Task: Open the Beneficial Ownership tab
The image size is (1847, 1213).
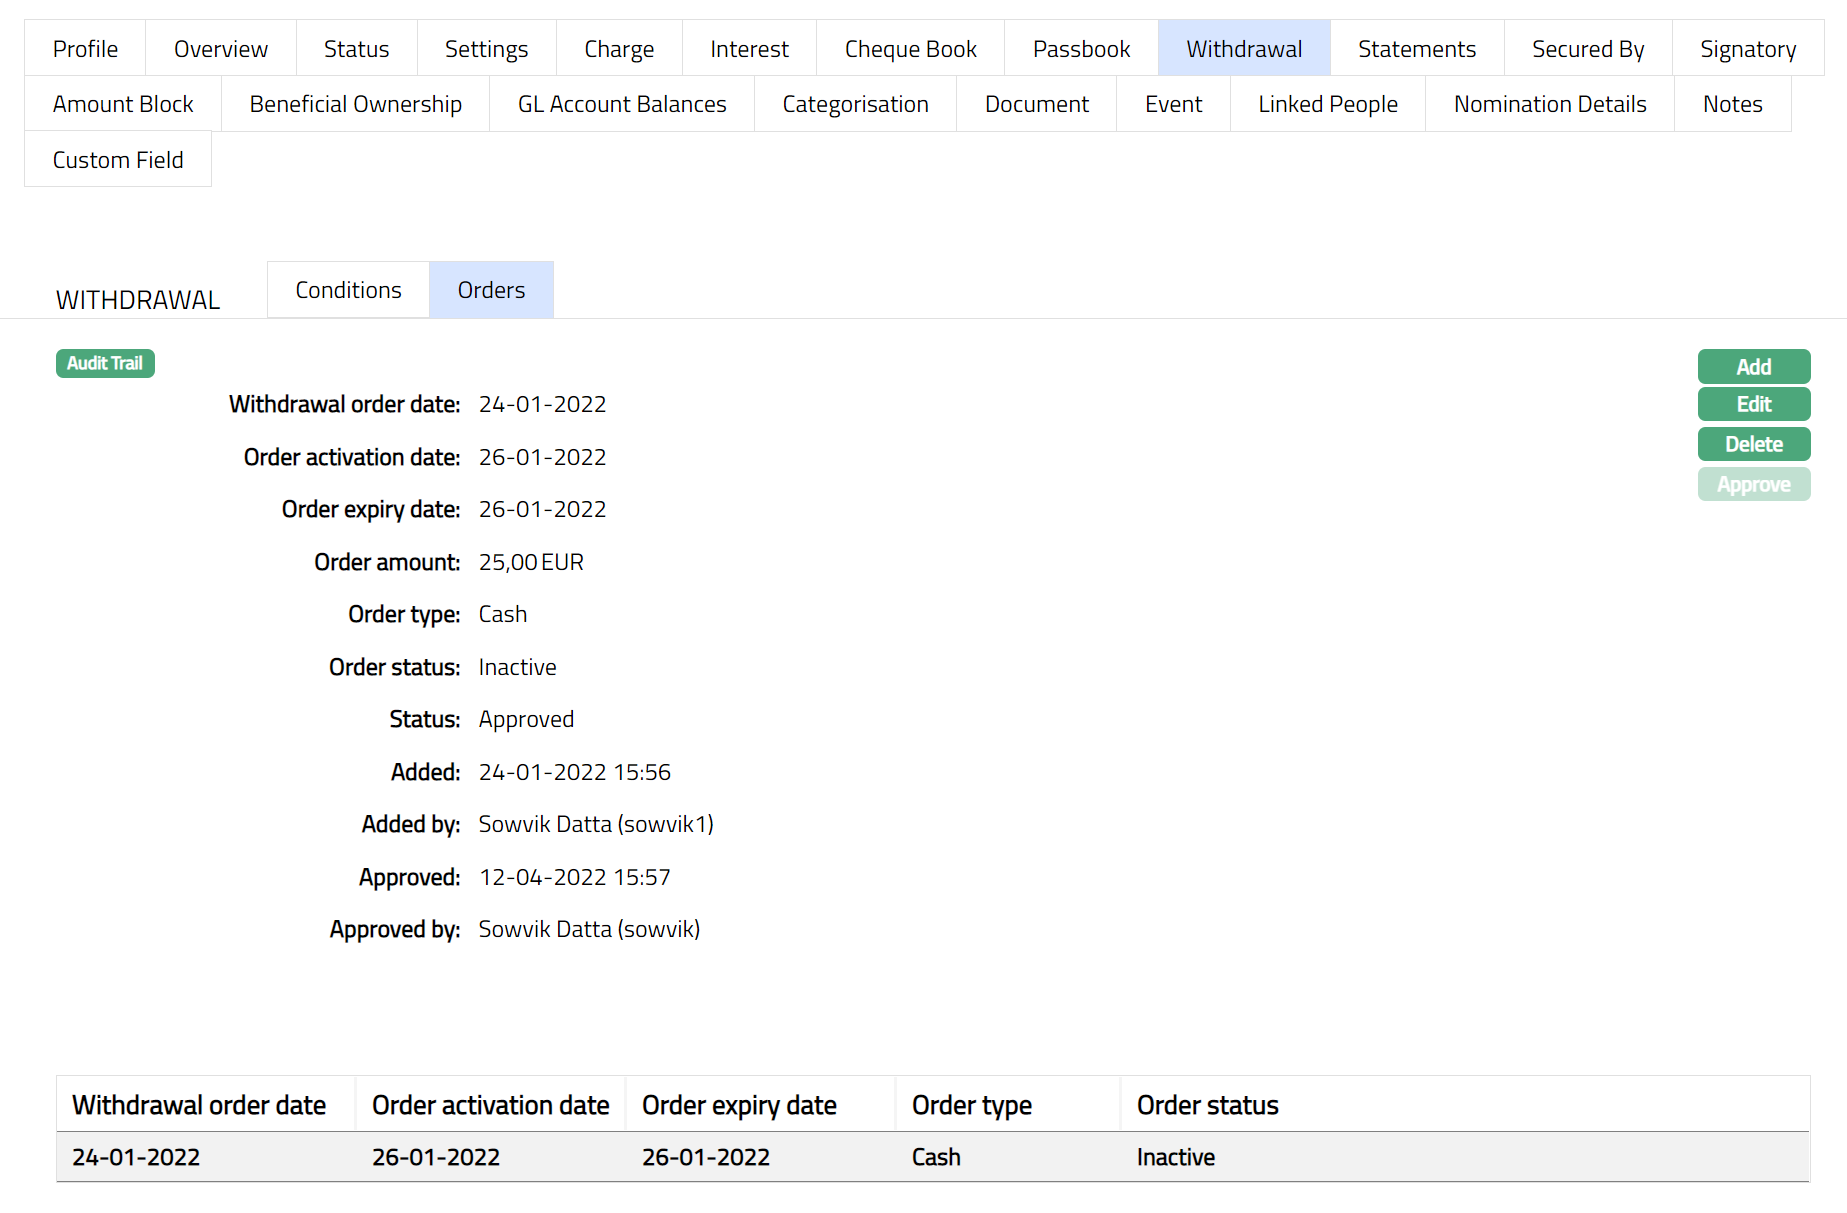Action: (x=355, y=104)
